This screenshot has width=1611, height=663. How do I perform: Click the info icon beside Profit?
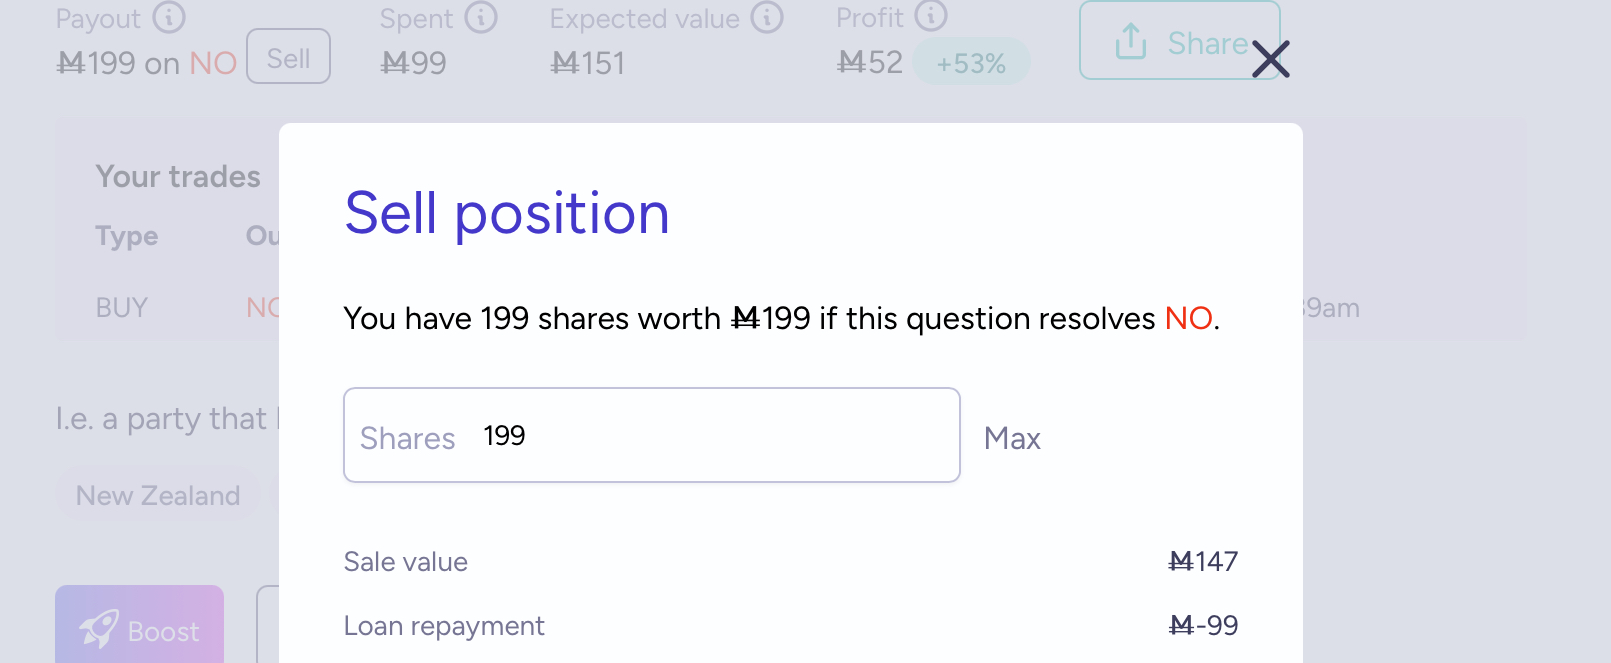coord(931,16)
